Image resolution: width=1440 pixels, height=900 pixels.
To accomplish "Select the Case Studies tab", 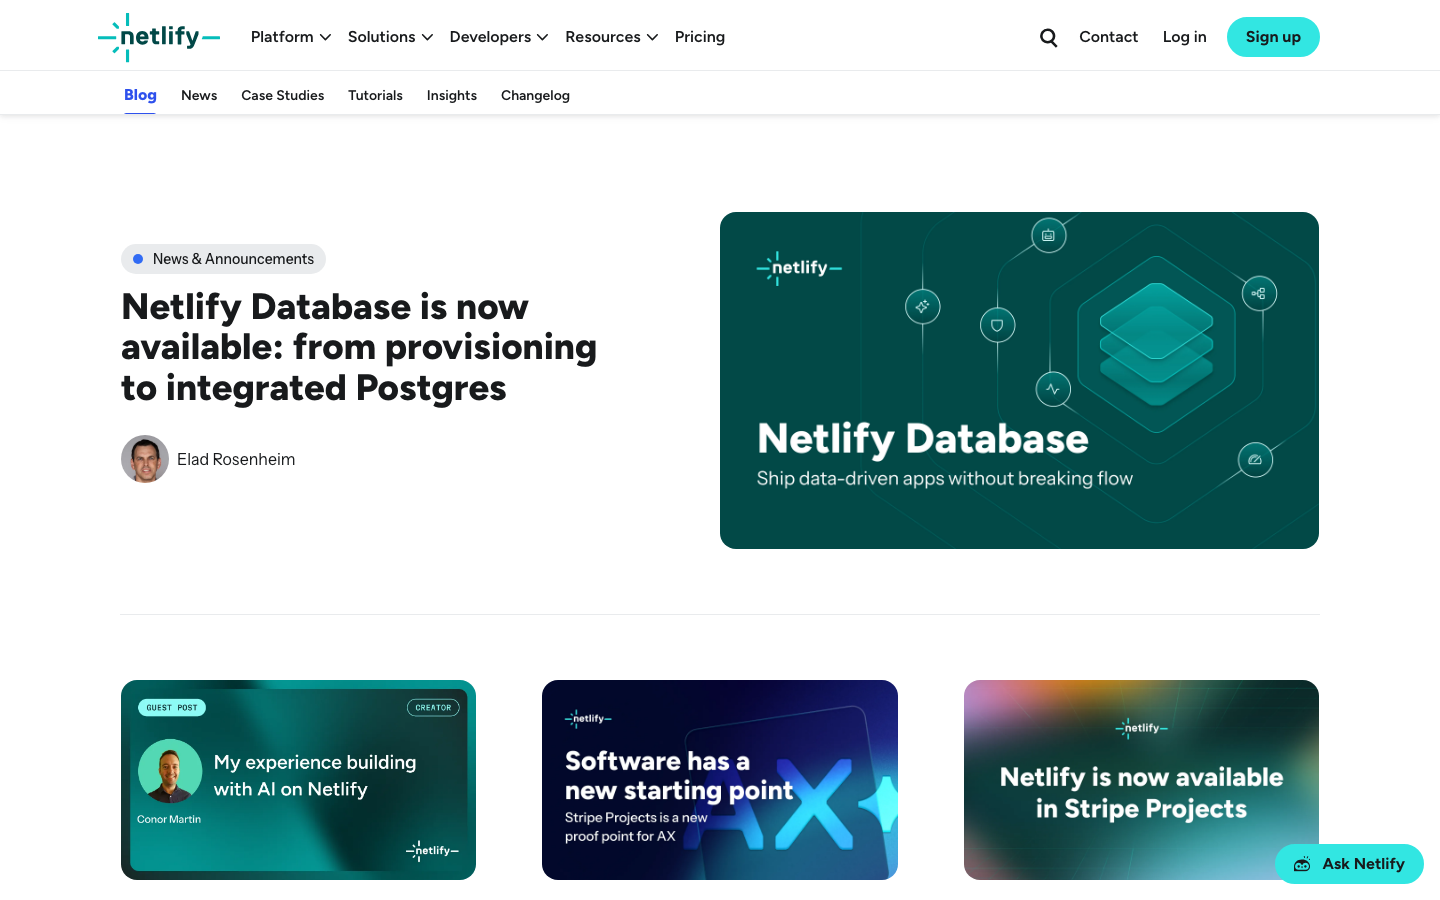I will tap(283, 95).
